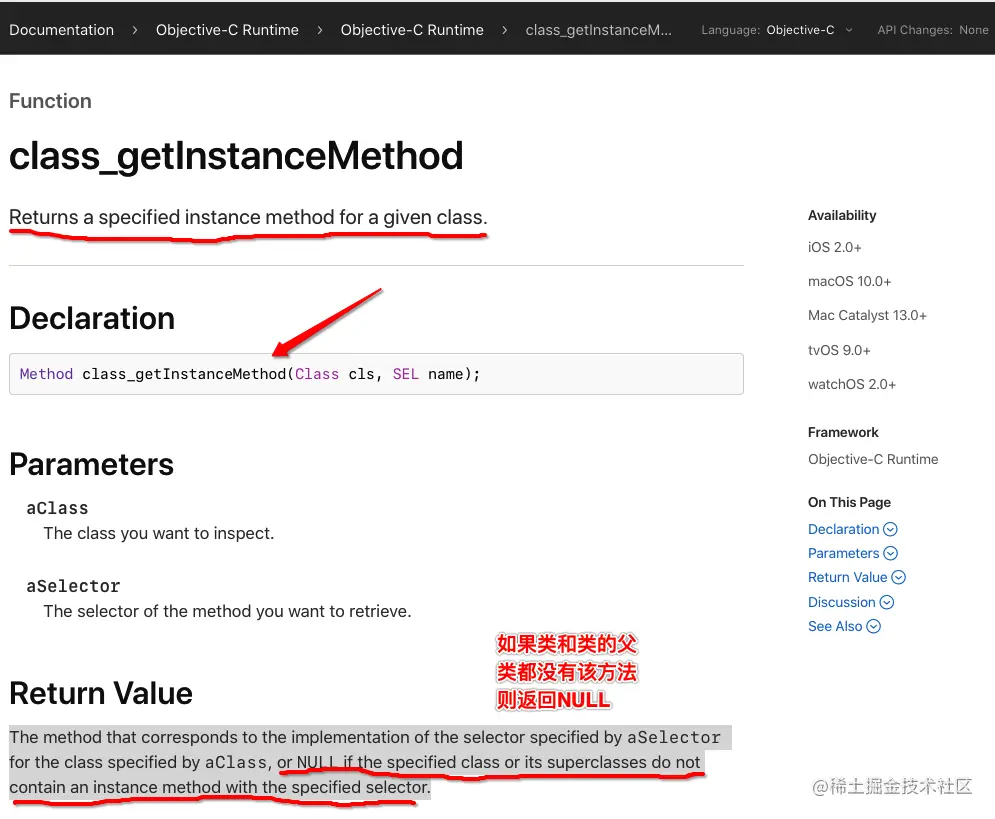The height and width of the screenshot is (819, 995).
Task: Click the circled arrow icon next to See Also
Action: tap(874, 626)
